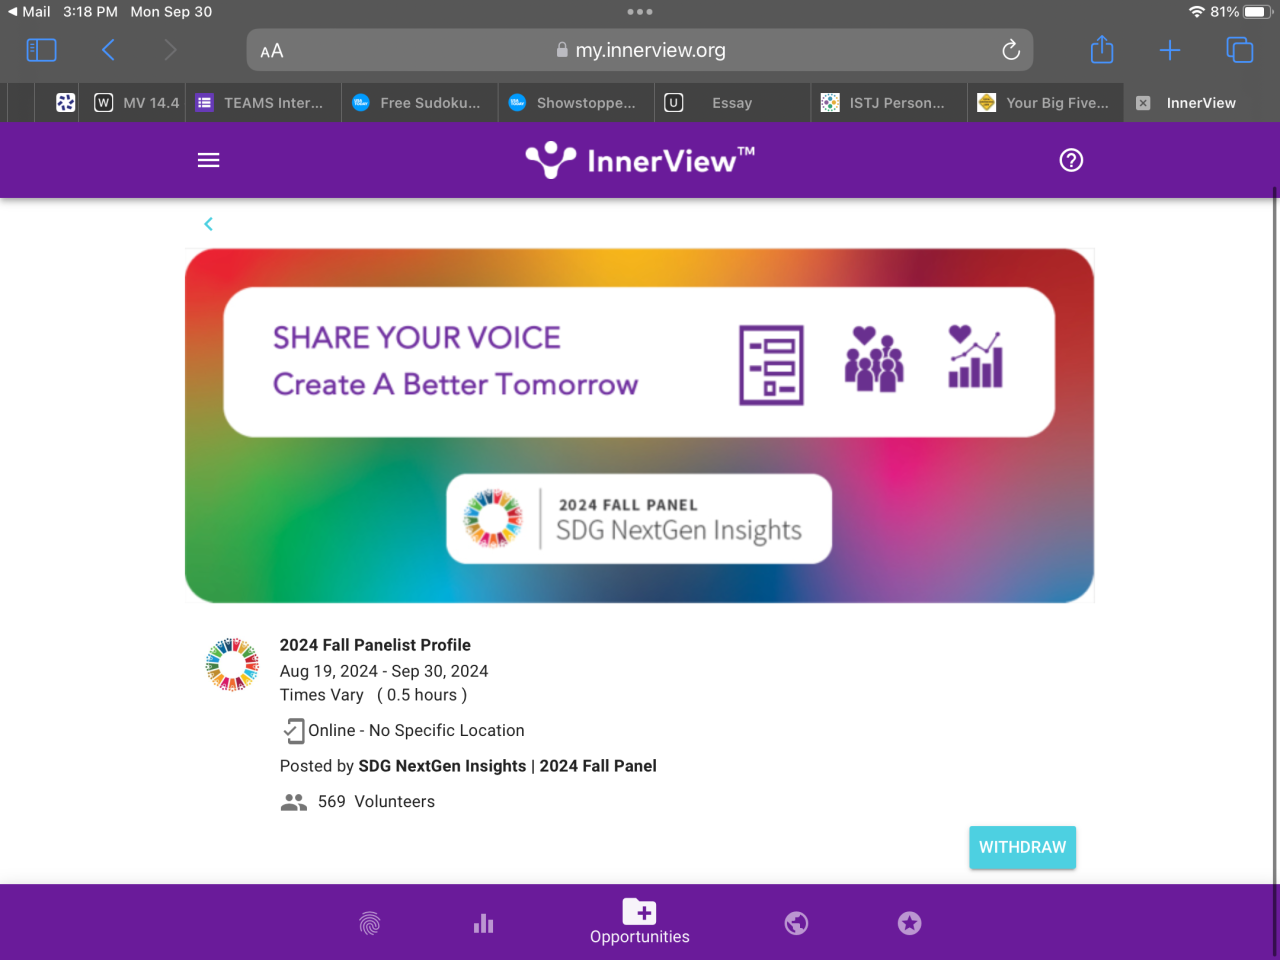Click the WITHDRAW button
Image resolution: width=1280 pixels, height=960 pixels.
point(1022,847)
